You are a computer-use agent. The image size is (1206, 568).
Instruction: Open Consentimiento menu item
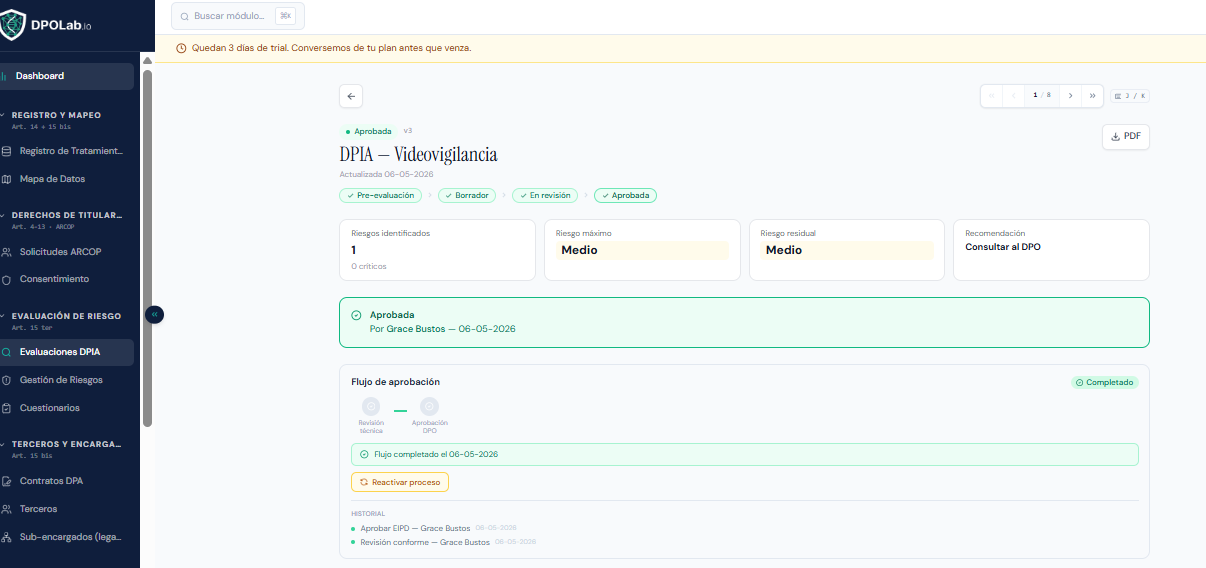(x=66, y=279)
